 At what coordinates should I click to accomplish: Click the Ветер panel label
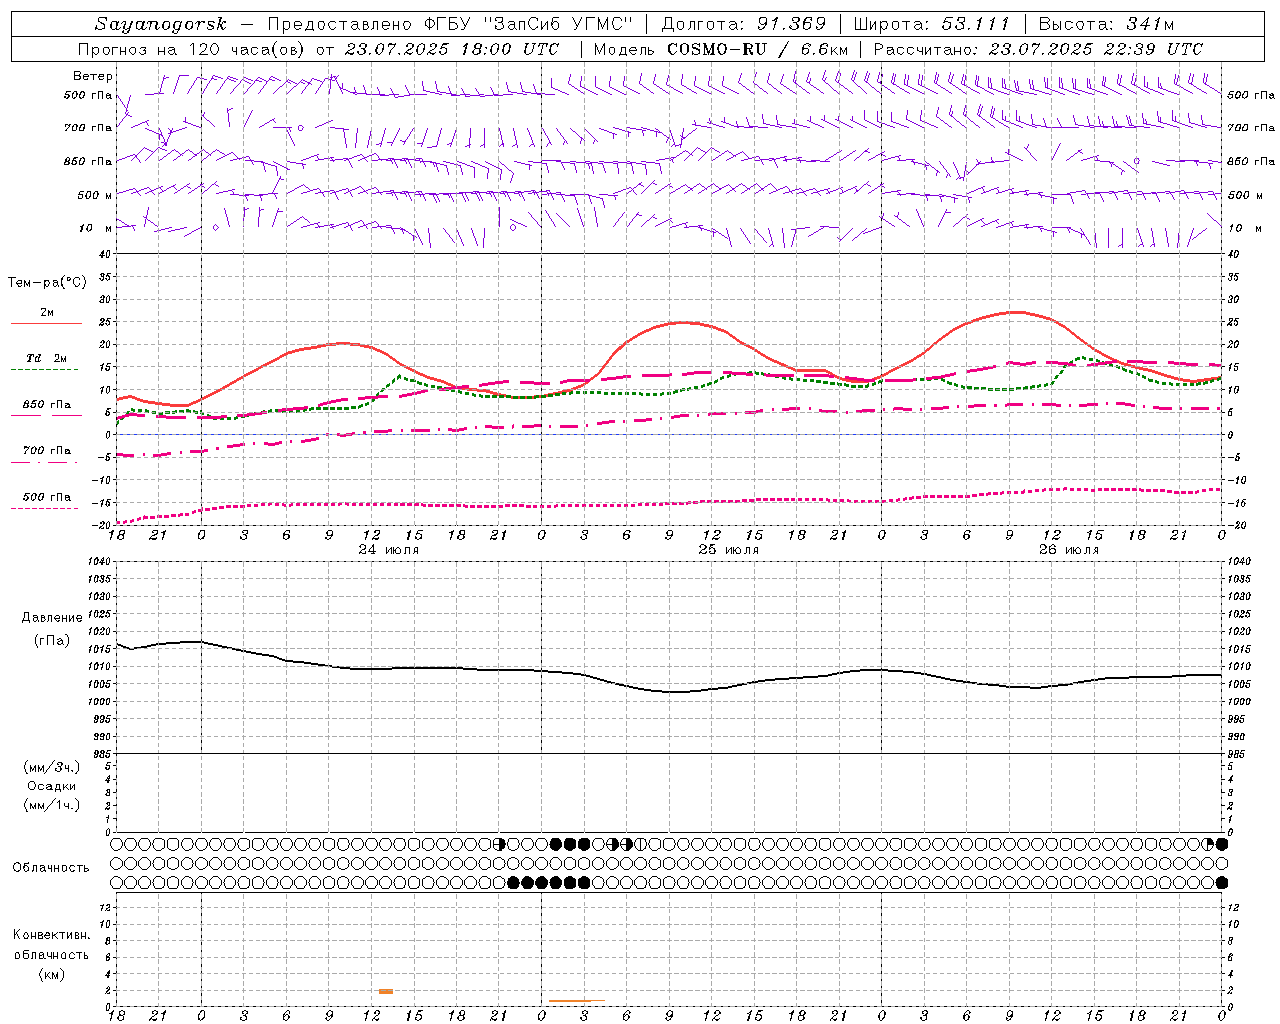pos(93,76)
